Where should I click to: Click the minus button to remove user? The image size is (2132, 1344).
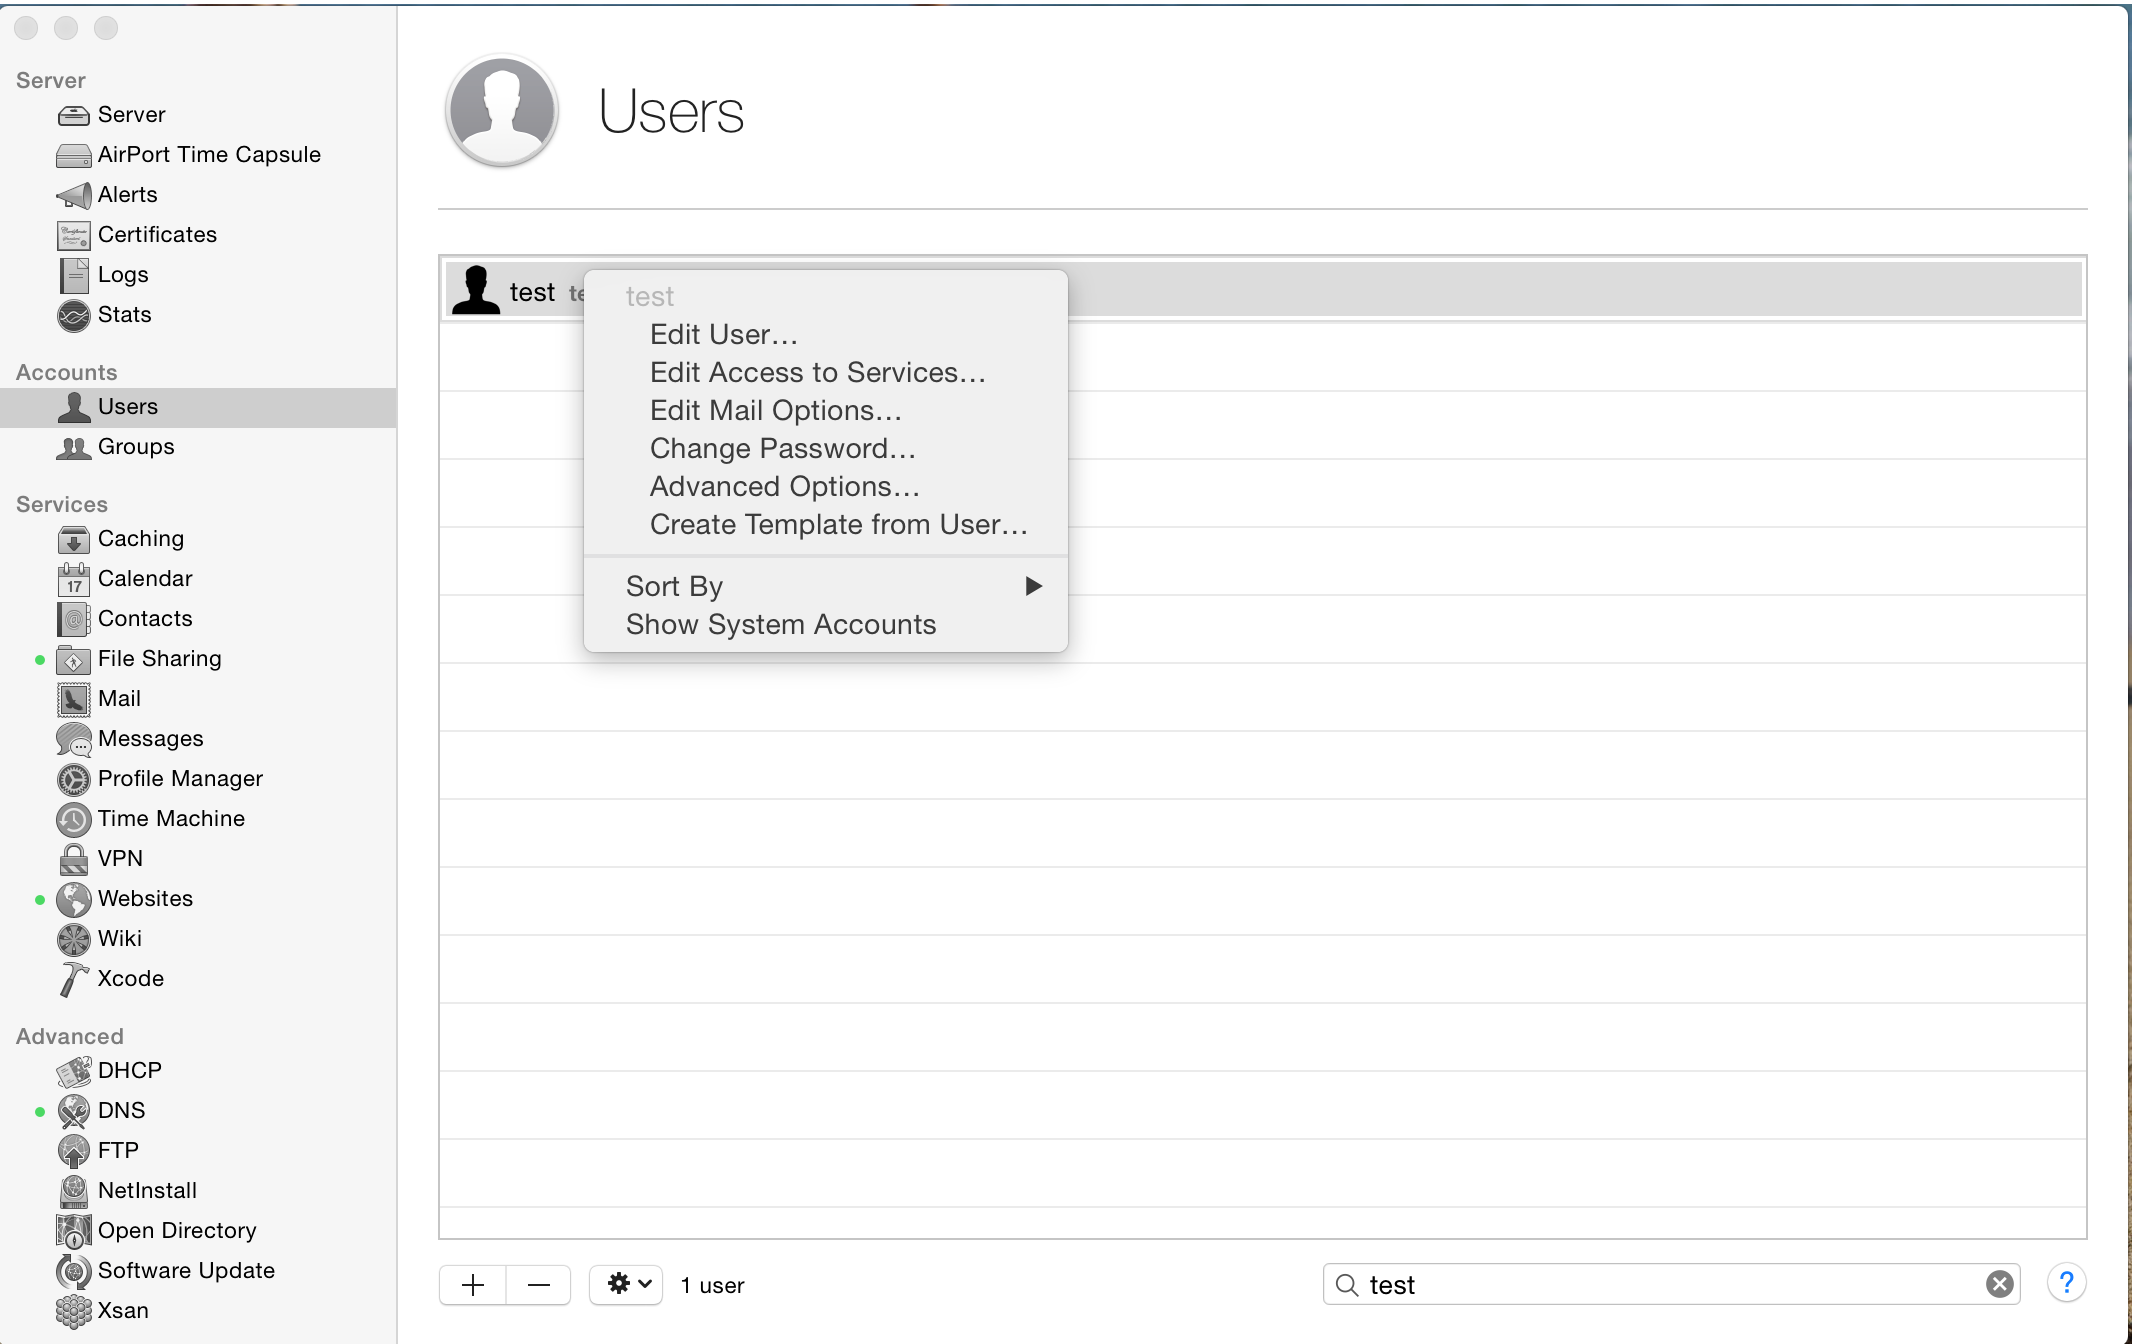coord(539,1284)
